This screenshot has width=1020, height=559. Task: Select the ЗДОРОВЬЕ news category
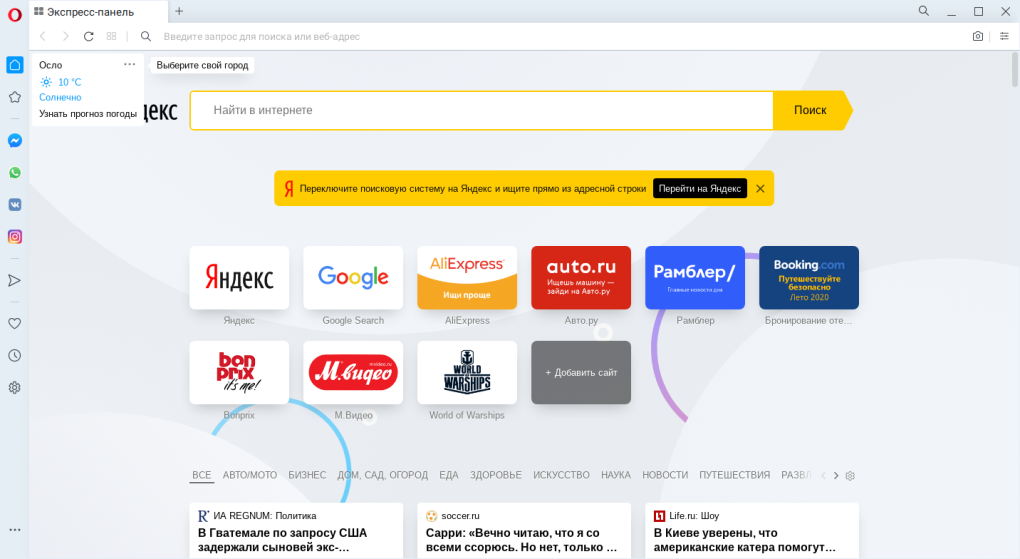[x=496, y=475]
